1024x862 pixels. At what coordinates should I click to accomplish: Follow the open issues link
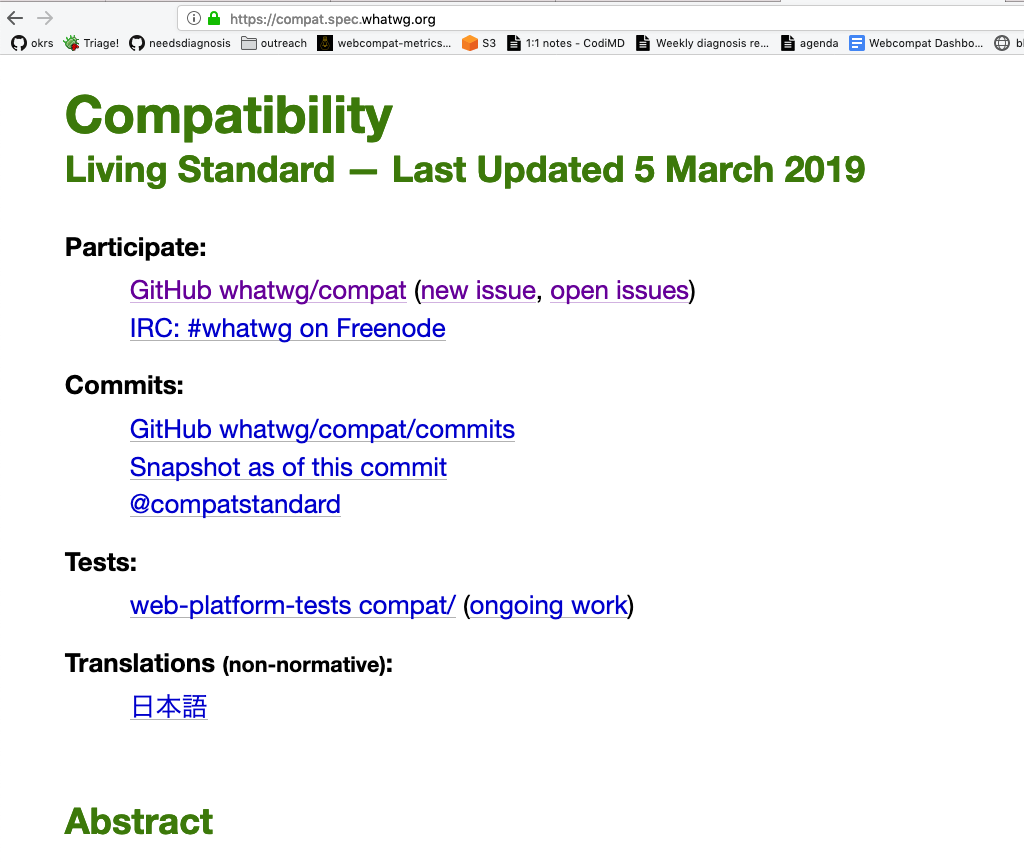coord(619,291)
